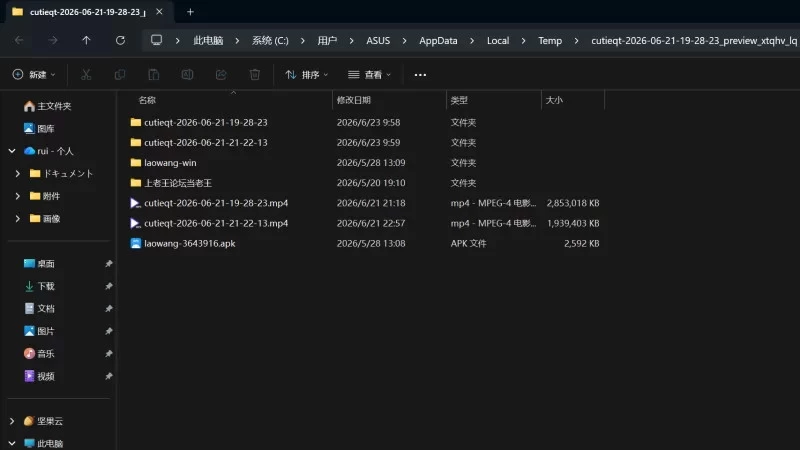Collapse the 此电脑 node in sidebar
This screenshot has width=800, height=450.
pyautogui.click(x=12, y=443)
